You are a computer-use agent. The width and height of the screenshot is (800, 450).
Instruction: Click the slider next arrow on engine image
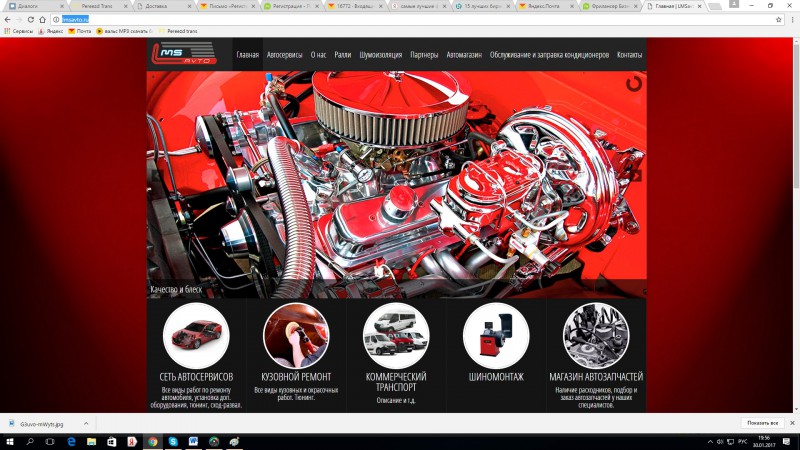(x=635, y=176)
